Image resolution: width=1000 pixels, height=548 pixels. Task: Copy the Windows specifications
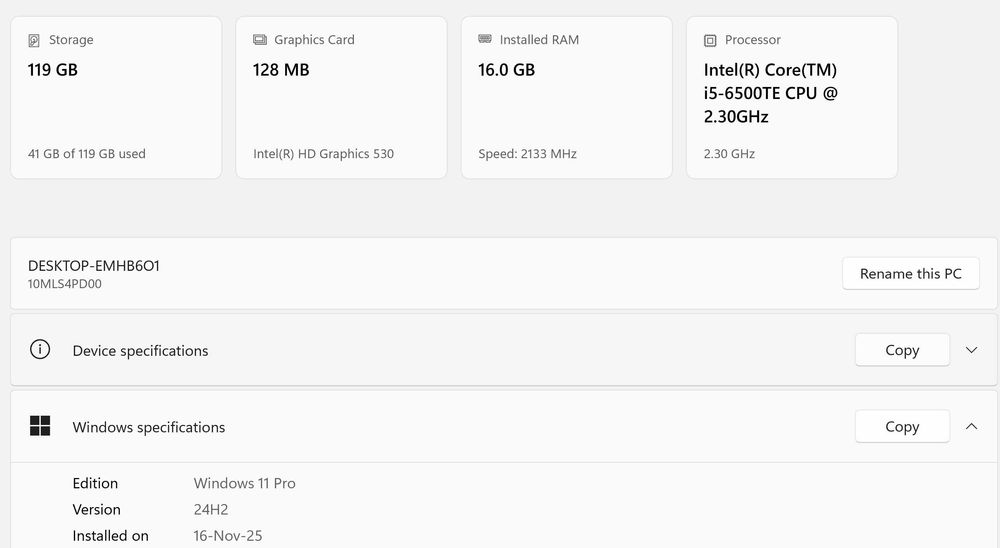[902, 427]
